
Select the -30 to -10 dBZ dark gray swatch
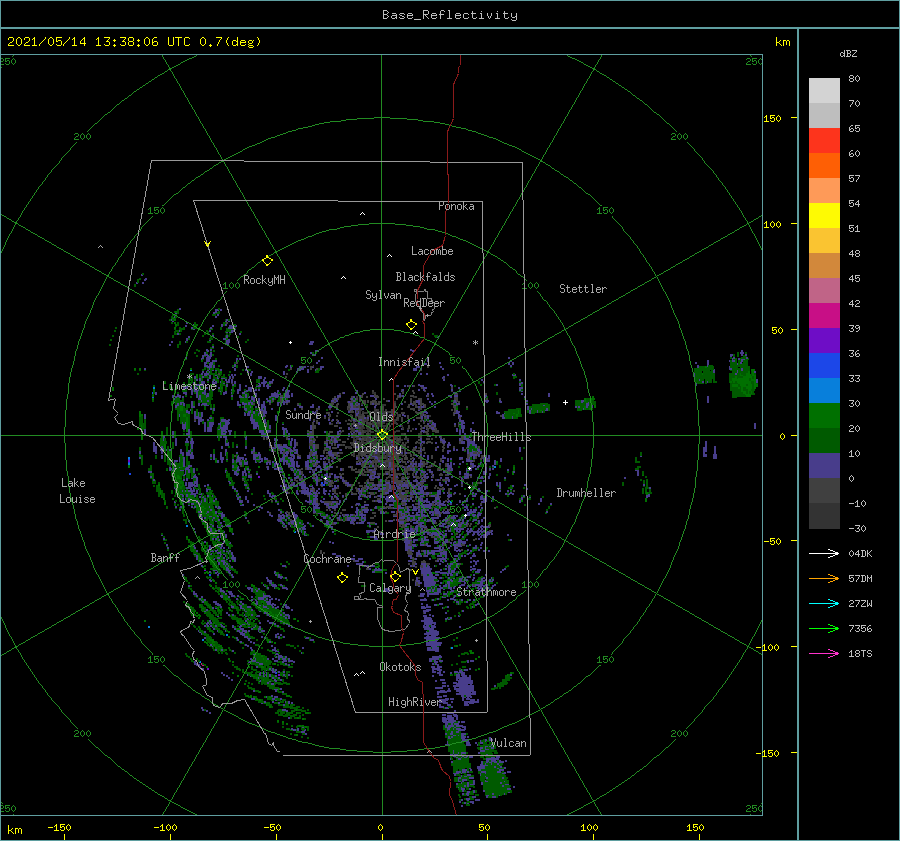point(824,516)
